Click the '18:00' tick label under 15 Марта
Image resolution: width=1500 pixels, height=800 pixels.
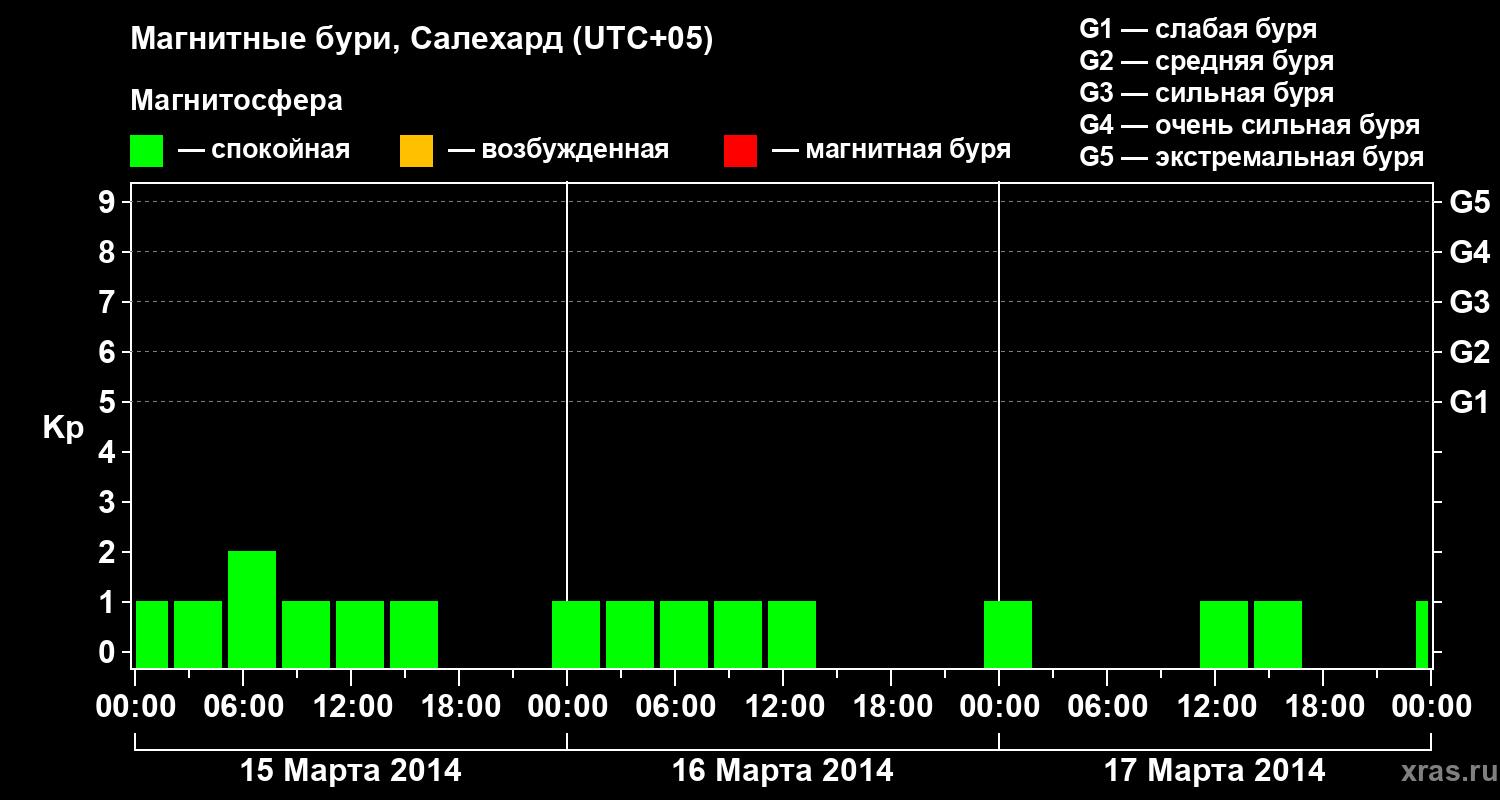pyautogui.click(x=459, y=707)
